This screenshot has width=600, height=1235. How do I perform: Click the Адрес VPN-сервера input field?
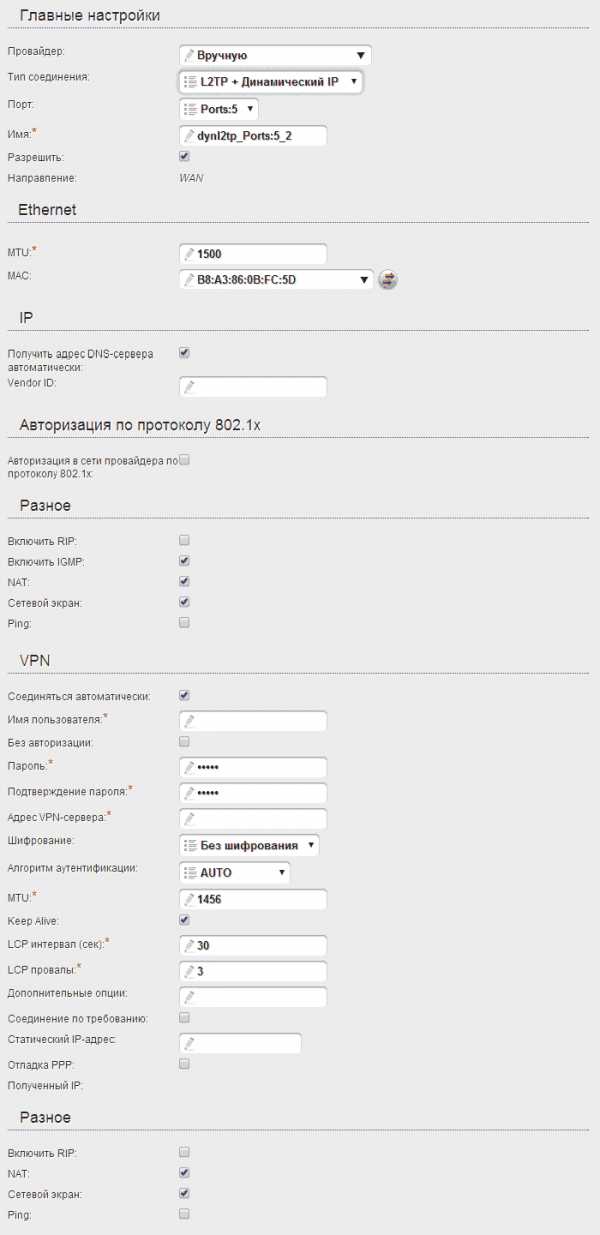(x=253, y=818)
